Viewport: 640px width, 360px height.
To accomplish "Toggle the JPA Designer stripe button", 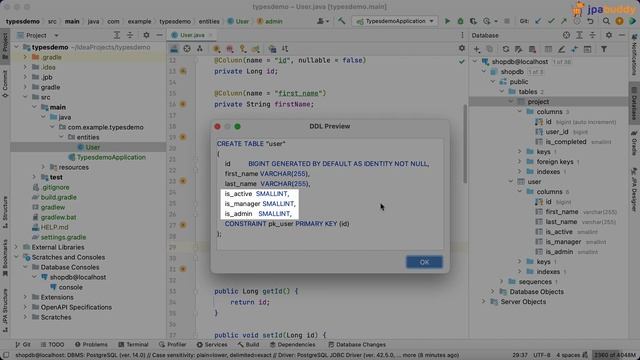I will point(634,189).
